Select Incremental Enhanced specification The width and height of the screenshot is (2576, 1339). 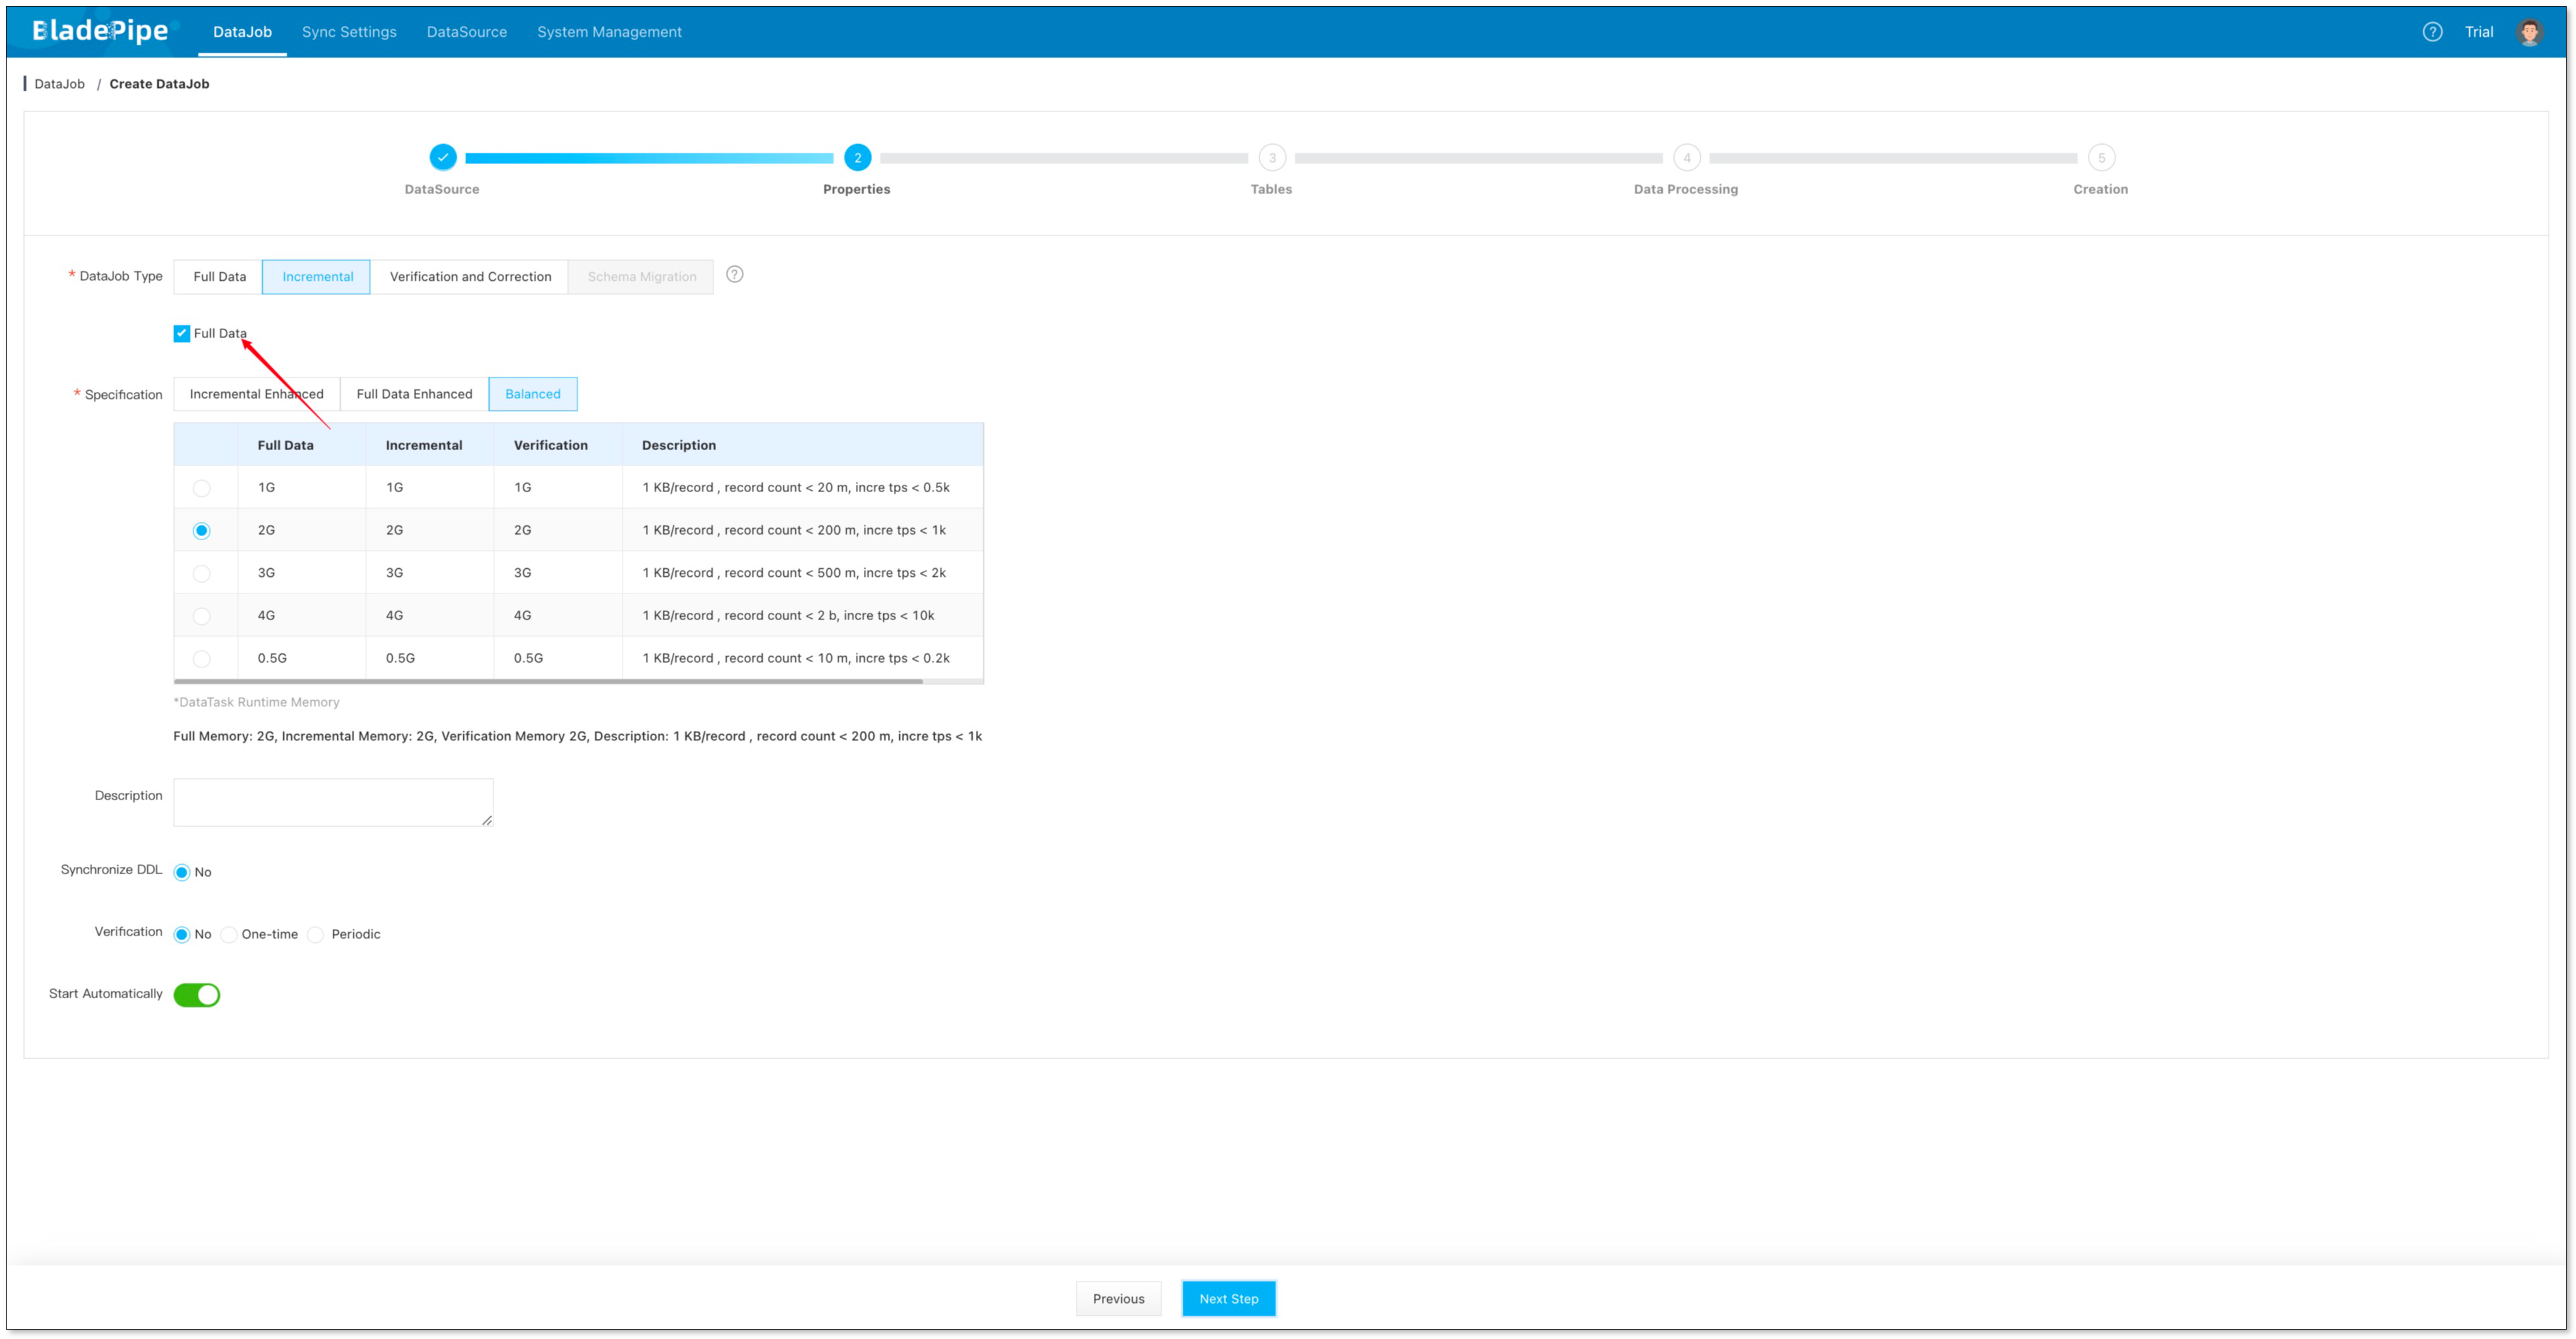point(256,394)
